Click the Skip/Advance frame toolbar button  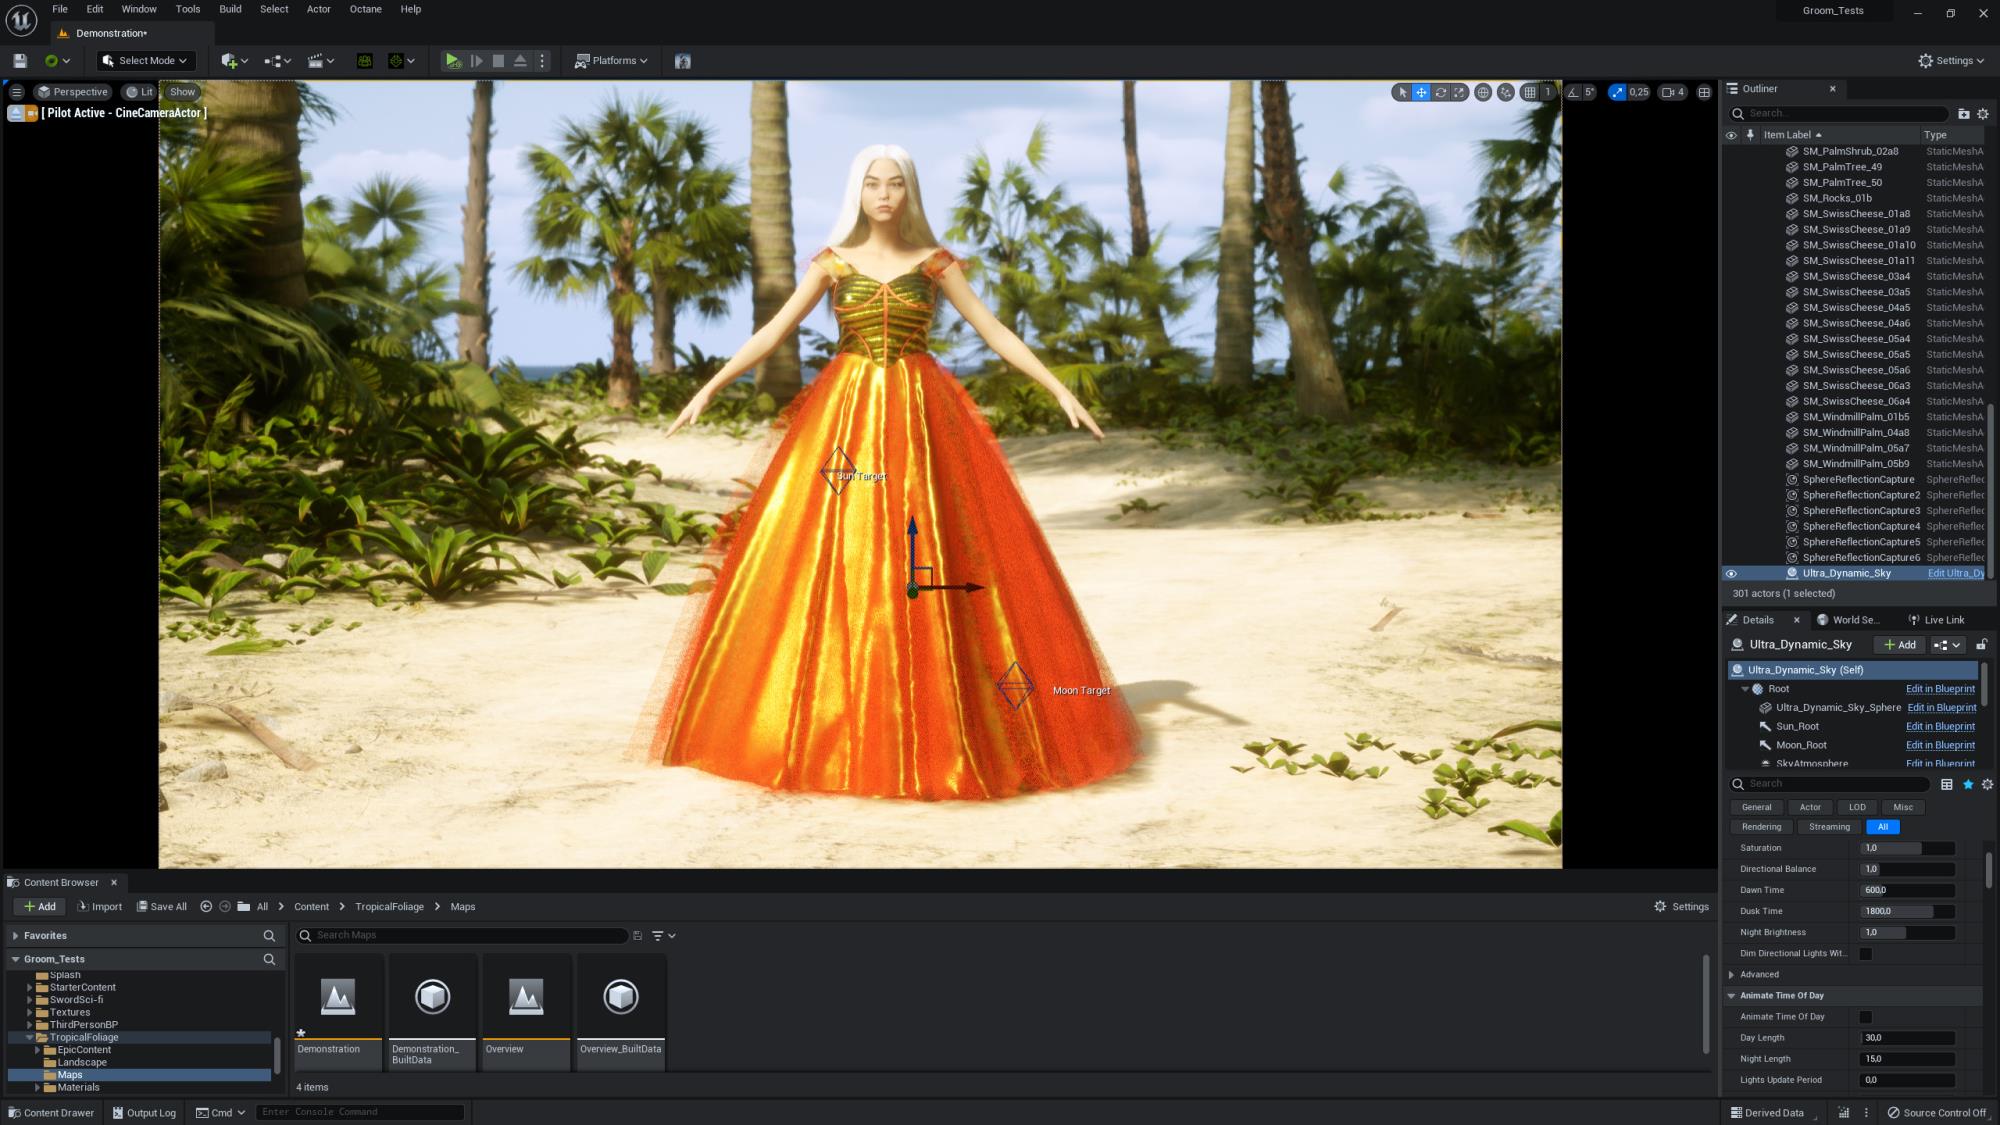coord(477,61)
